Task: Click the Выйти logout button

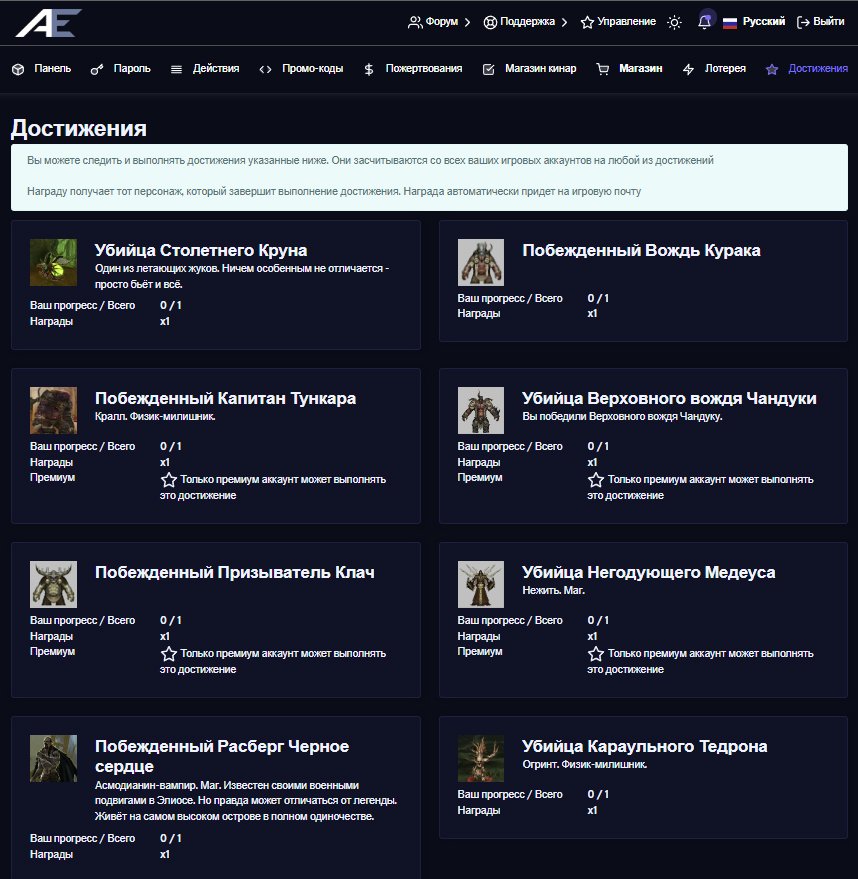Action: tap(820, 22)
